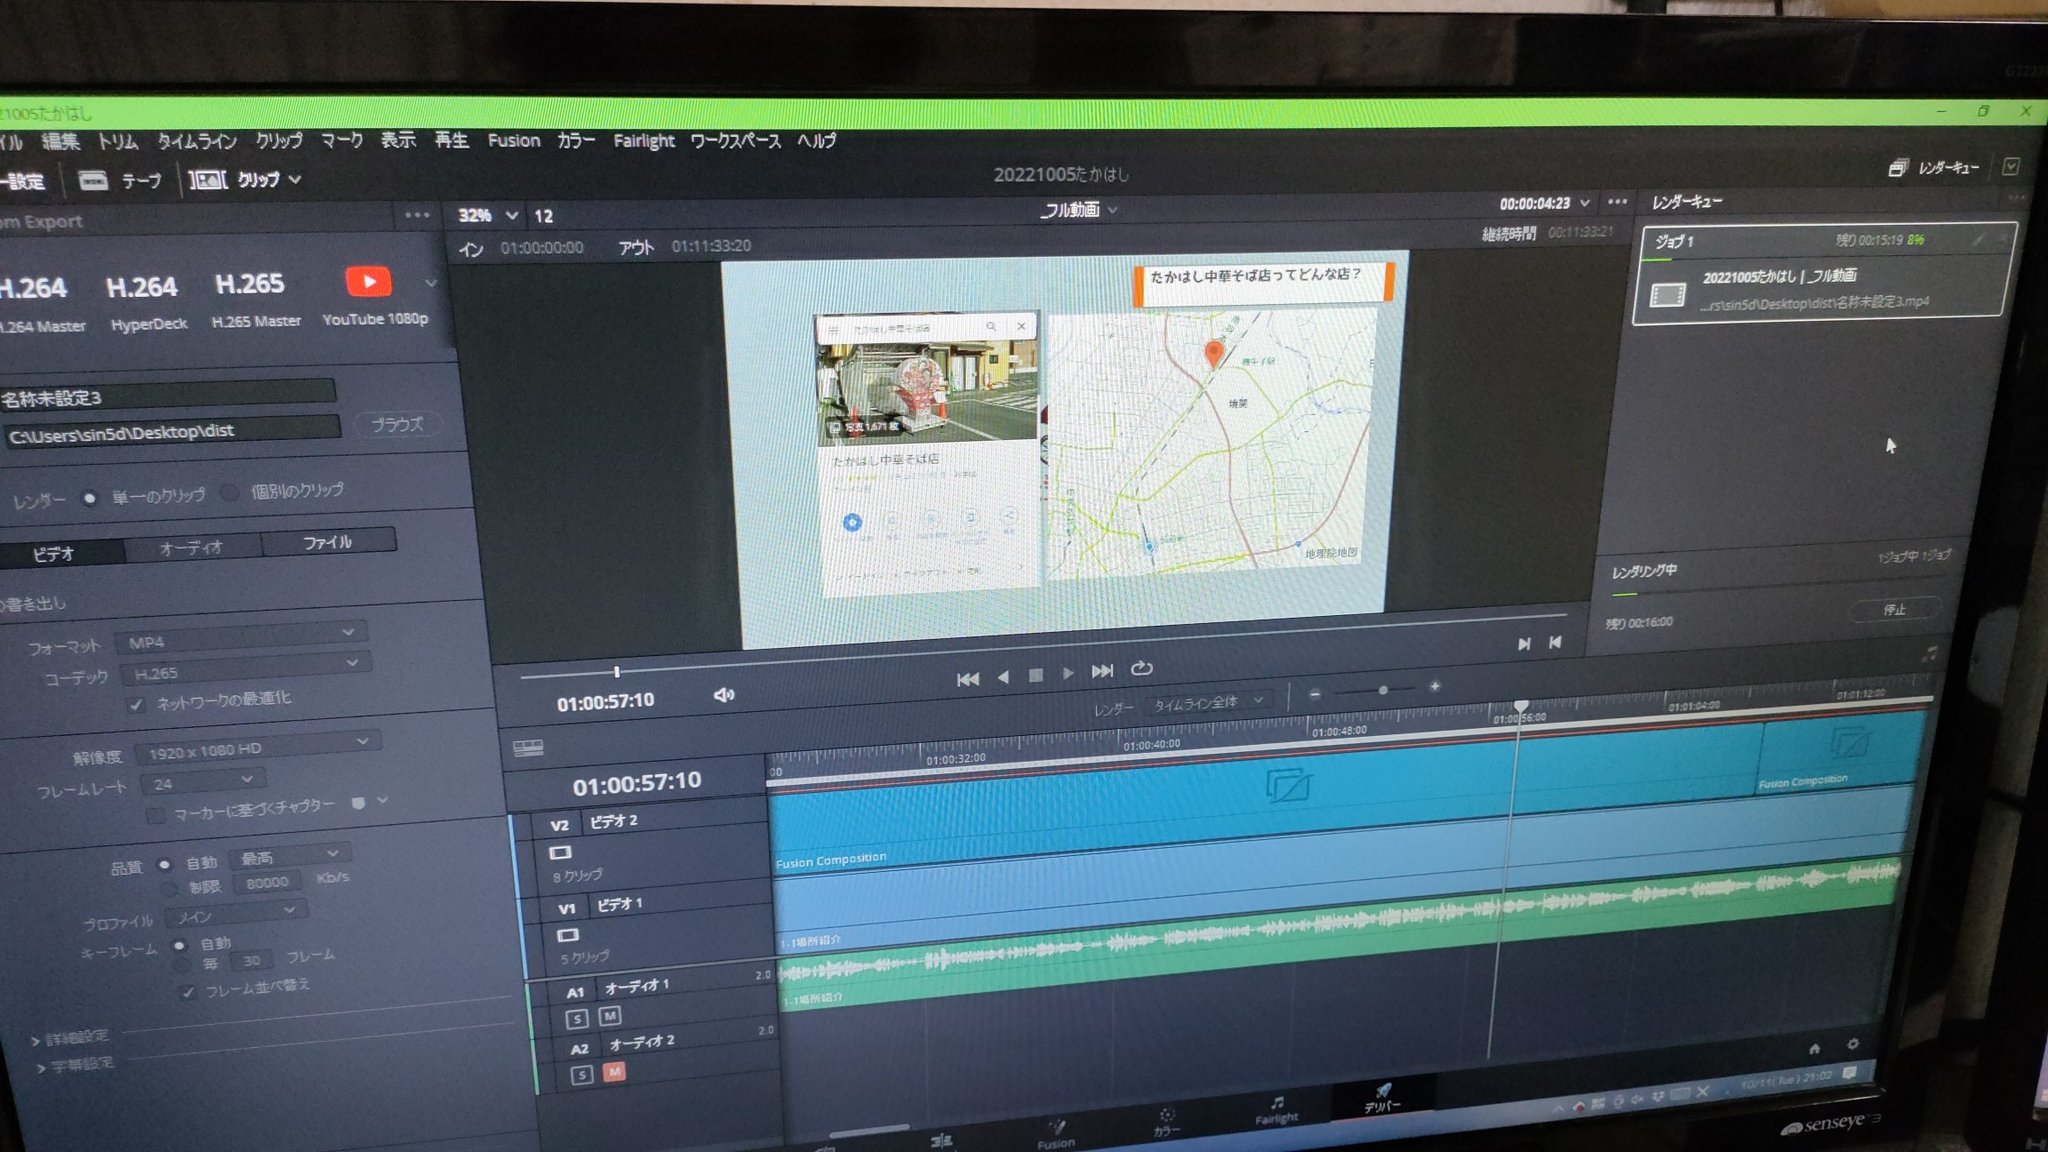The width and height of the screenshot is (2048, 1152).
Task: Expand the 詳細設定 section
Action: (x=70, y=1038)
